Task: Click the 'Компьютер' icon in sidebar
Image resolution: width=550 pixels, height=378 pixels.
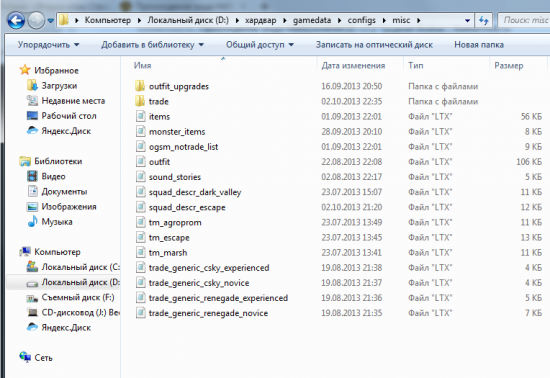Action: tap(25, 251)
